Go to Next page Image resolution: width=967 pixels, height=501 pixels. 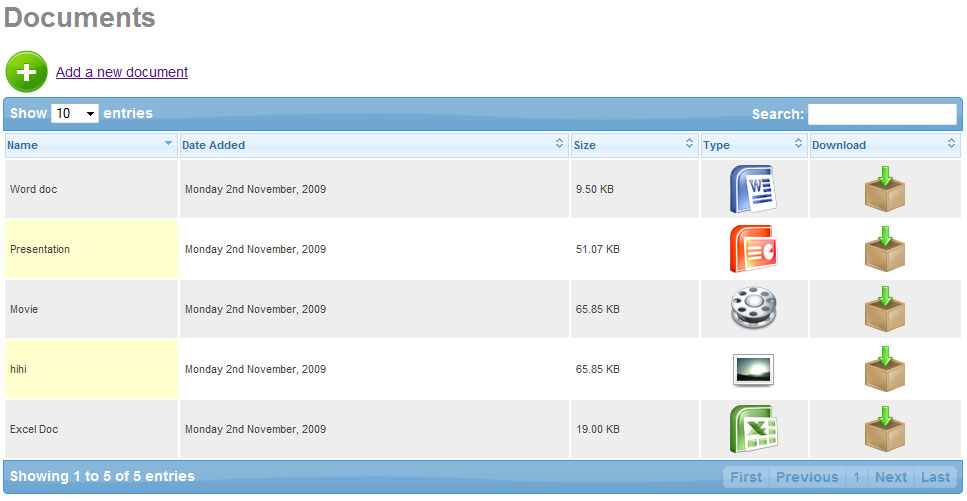click(x=891, y=477)
